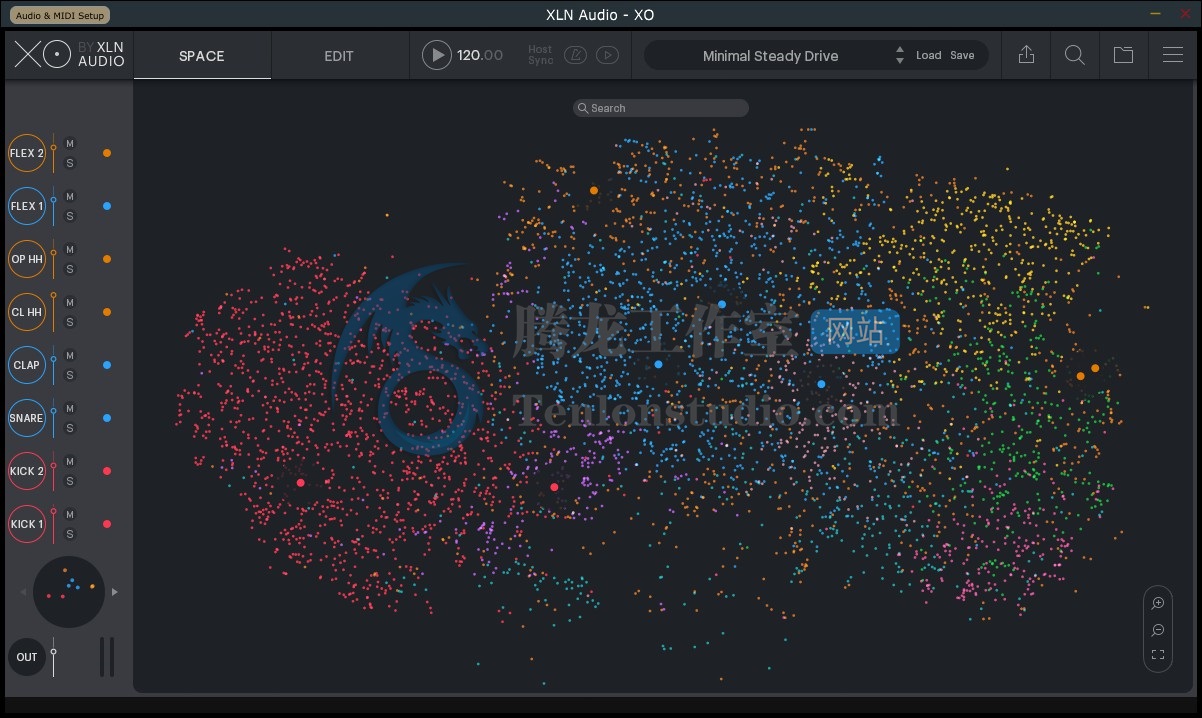This screenshot has width=1202, height=718.
Task: Click the red dot in the KICK 2 row
Action: [x=107, y=471]
